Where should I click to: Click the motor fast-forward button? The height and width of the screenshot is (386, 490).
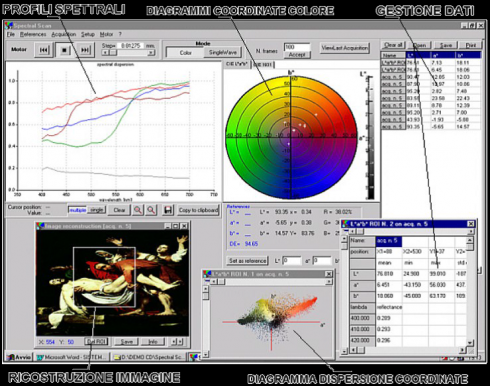coord(85,50)
